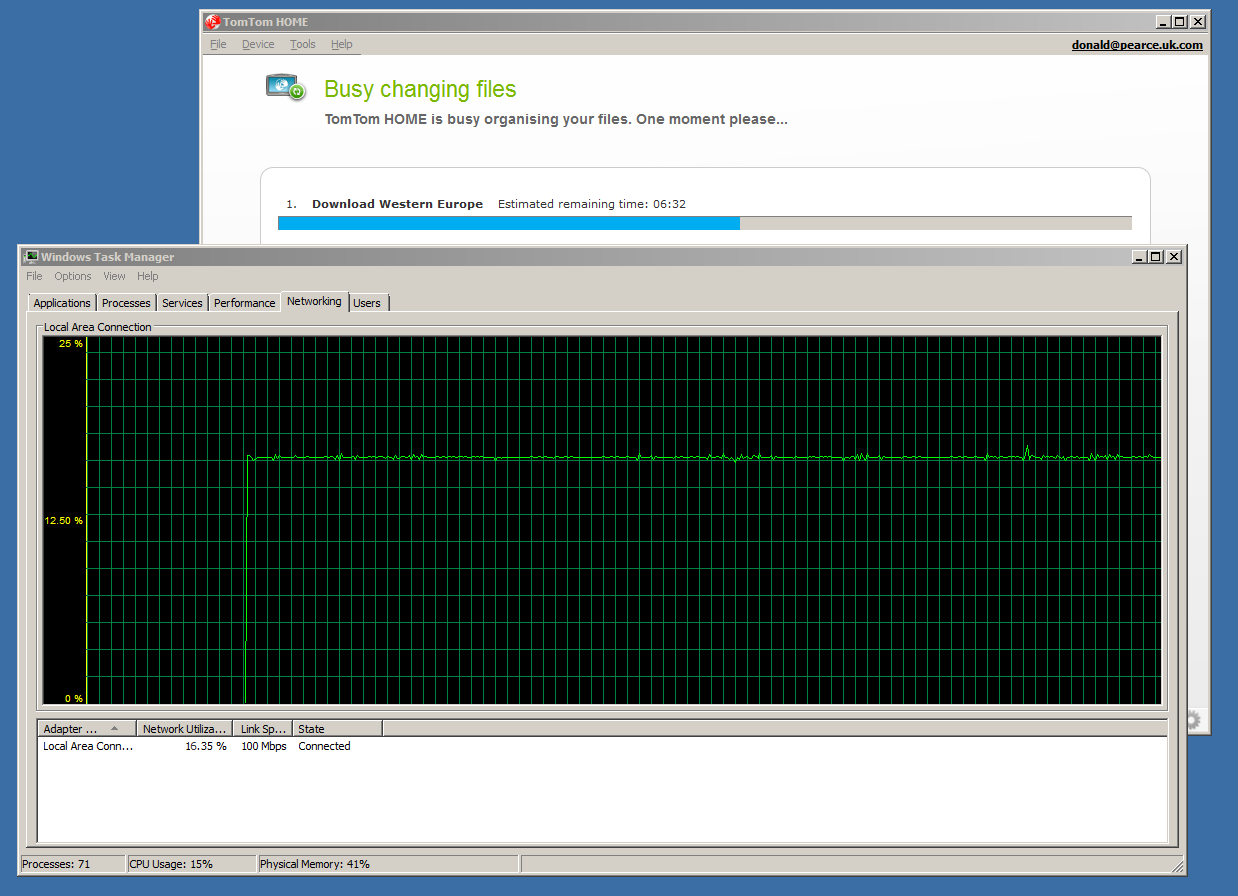
Task: Sort by Adapter Name column header
Action: [86, 729]
